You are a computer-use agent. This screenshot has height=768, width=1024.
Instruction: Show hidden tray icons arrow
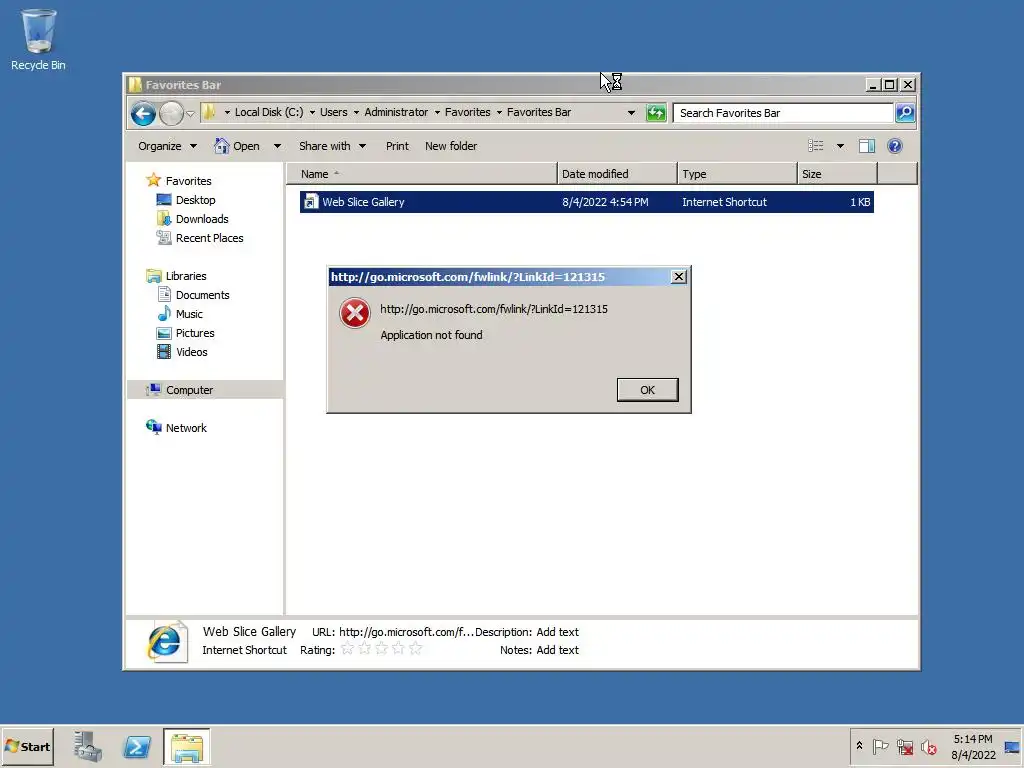pyautogui.click(x=859, y=746)
